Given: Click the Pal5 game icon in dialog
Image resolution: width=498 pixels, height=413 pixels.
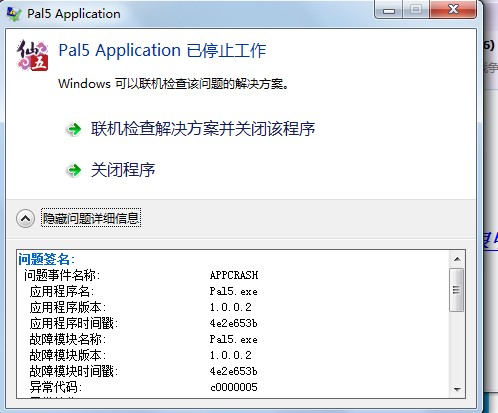Looking at the screenshot, I should pyautogui.click(x=32, y=55).
